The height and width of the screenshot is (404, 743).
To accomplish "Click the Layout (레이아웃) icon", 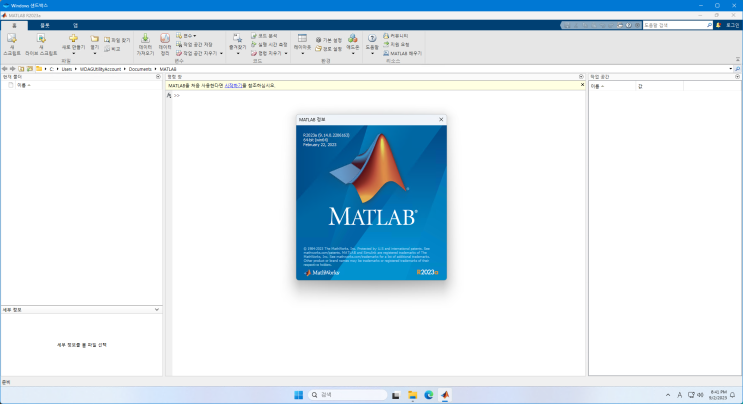I will pyautogui.click(x=302, y=39).
